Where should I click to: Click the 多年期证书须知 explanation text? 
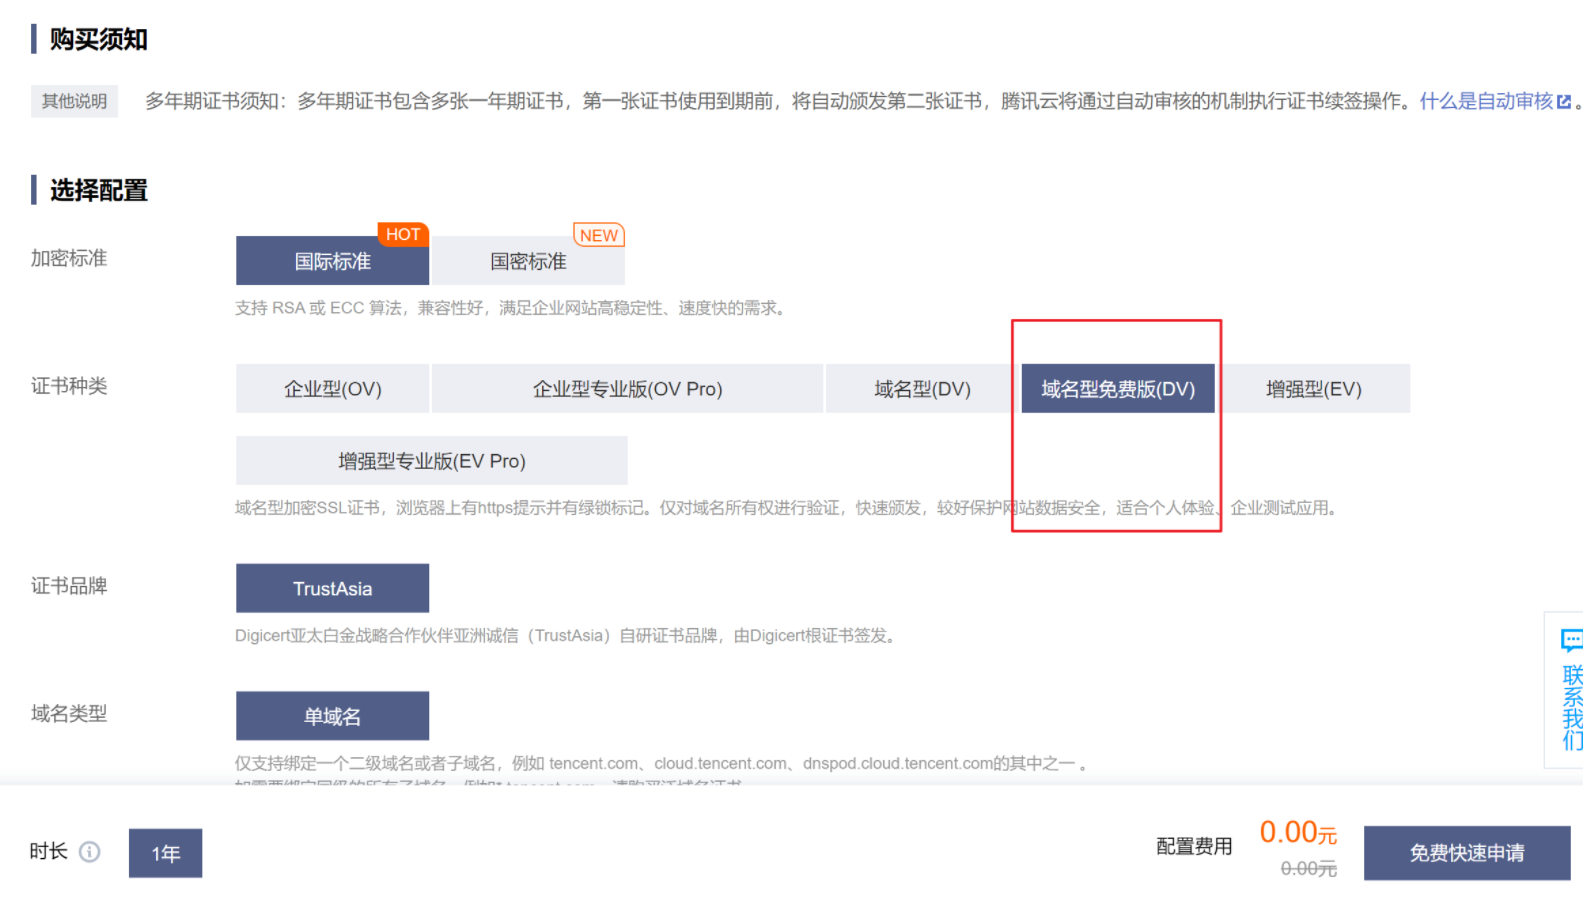pyautogui.click(x=780, y=101)
